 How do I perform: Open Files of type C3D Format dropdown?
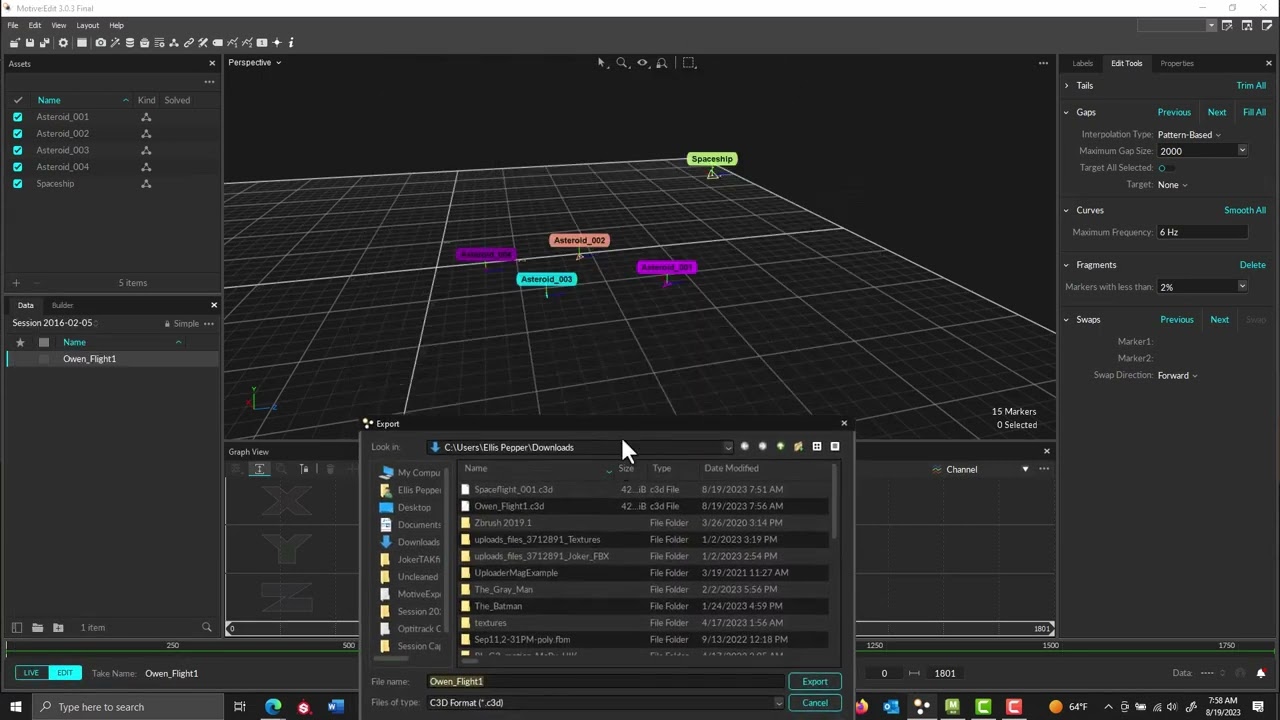tap(607, 702)
